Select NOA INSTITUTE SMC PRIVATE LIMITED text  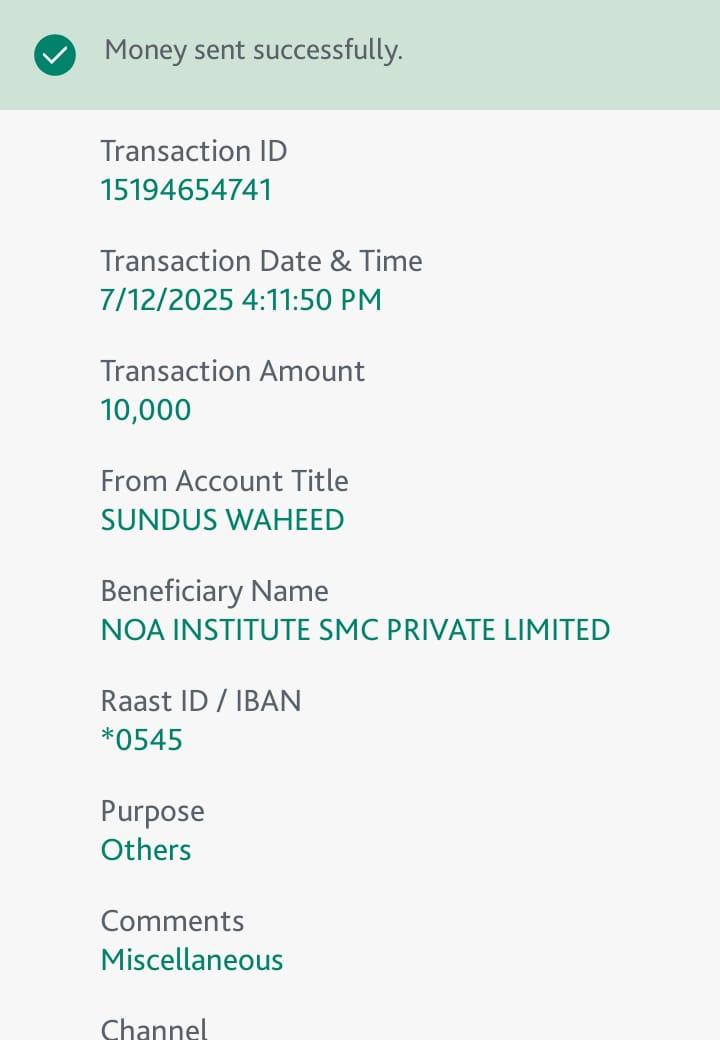[x=355, y=630]
